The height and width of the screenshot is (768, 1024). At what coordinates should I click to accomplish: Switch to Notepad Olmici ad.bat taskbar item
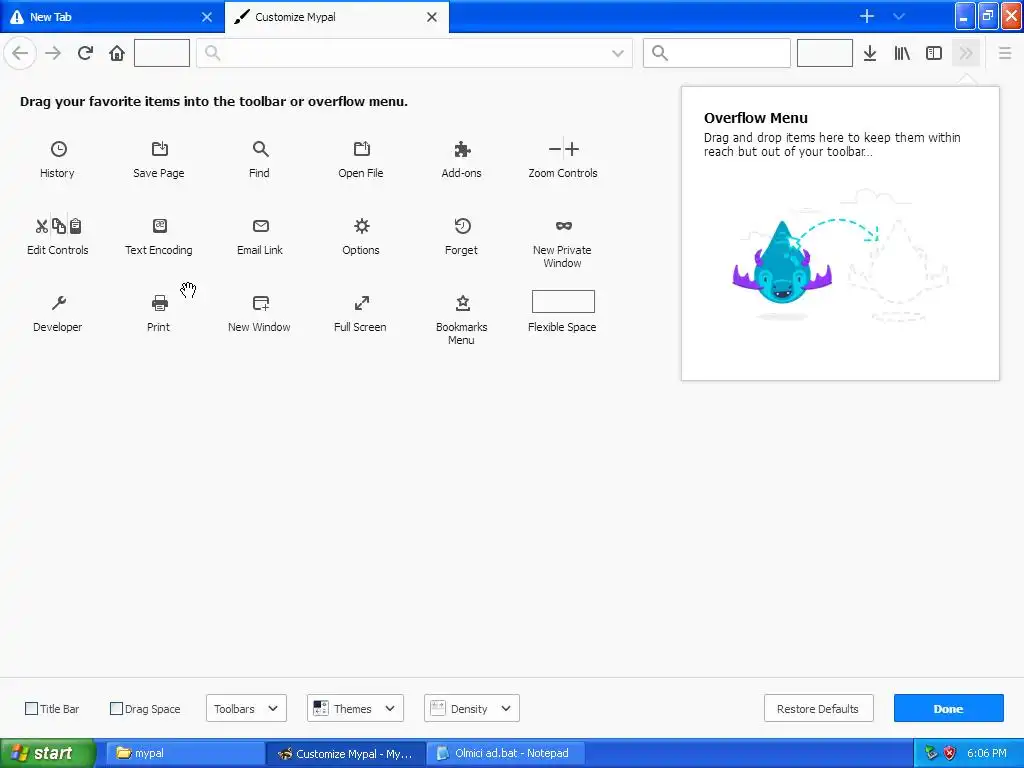[x=506, y=754]
